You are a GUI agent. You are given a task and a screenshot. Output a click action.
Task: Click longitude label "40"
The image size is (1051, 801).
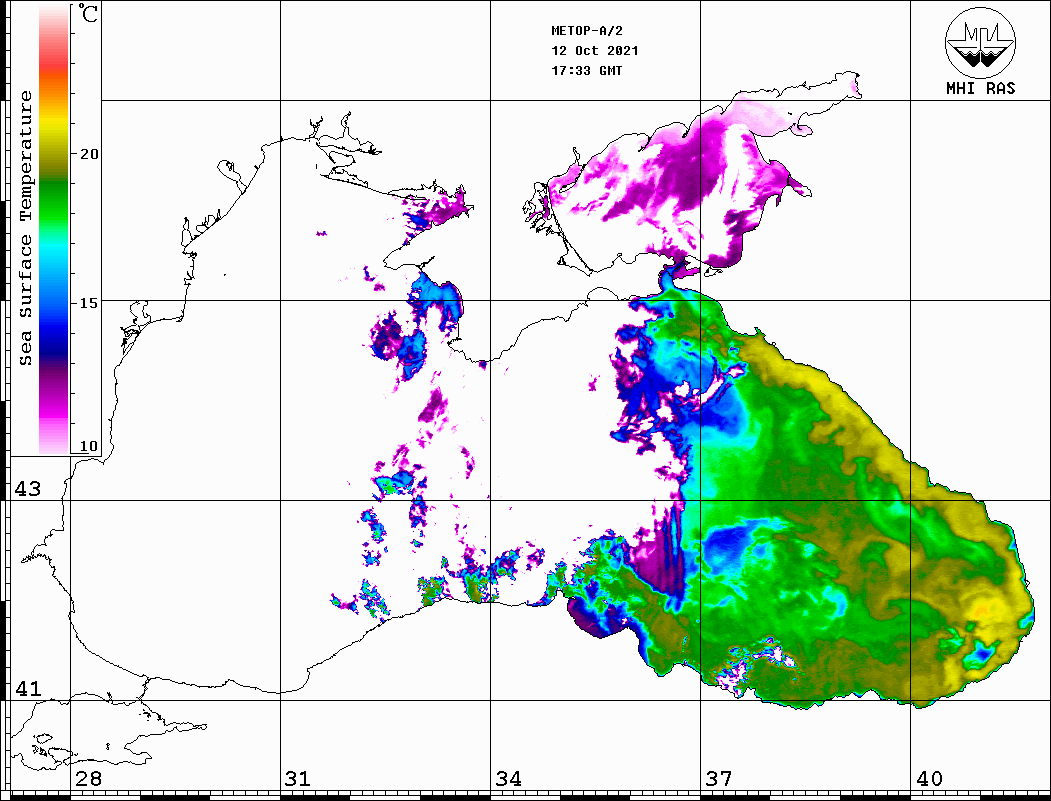(x=929, y=779)
